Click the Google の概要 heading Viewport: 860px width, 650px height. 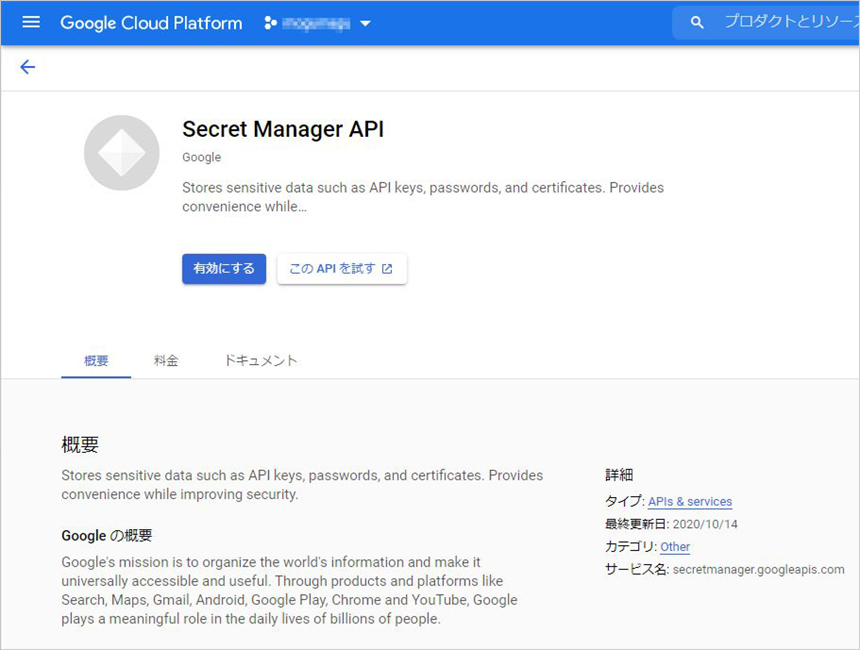[x=106, y=535]
